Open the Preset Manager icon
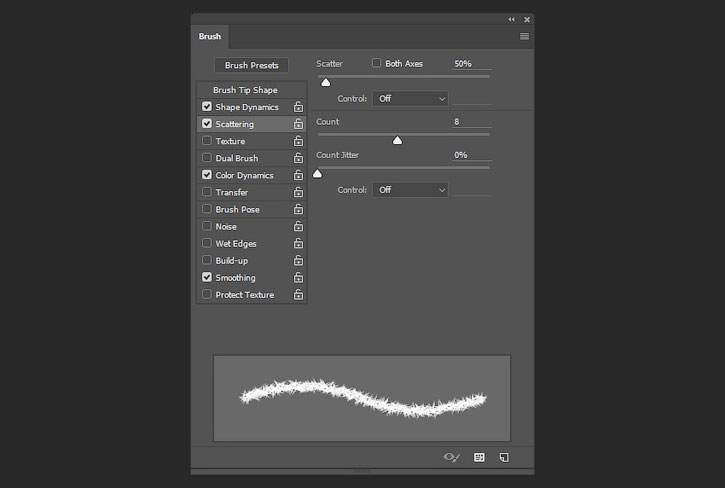The image size is (725, 488). point(479,457)
